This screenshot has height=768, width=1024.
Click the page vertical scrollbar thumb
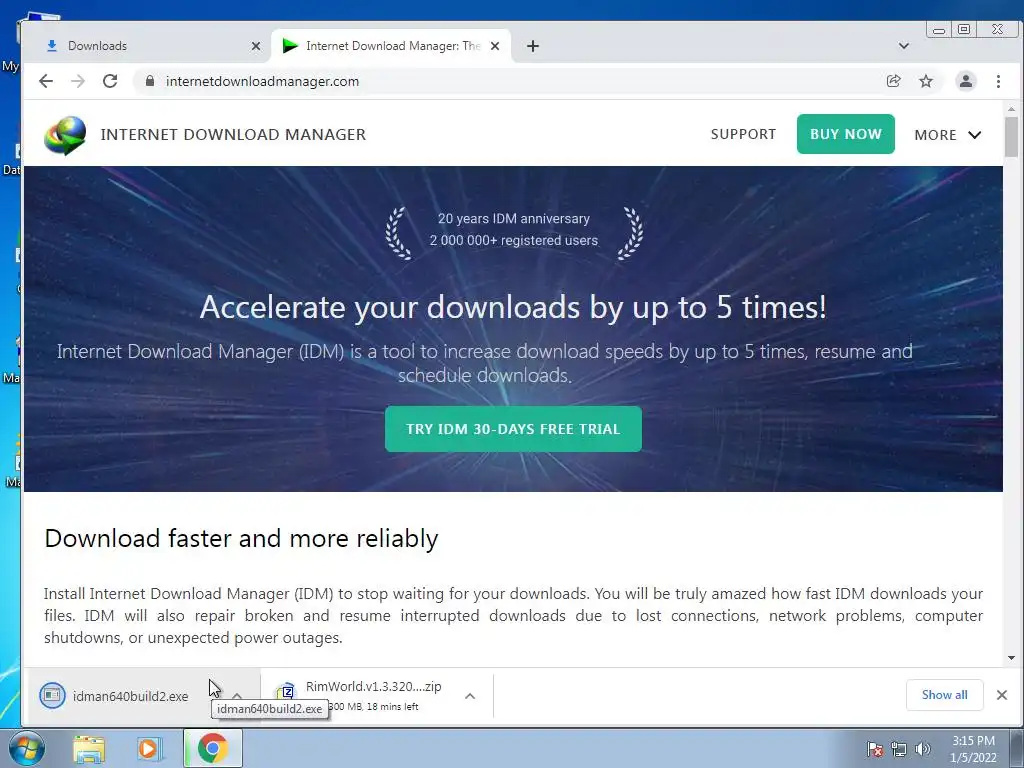(x=1012, y=137)
